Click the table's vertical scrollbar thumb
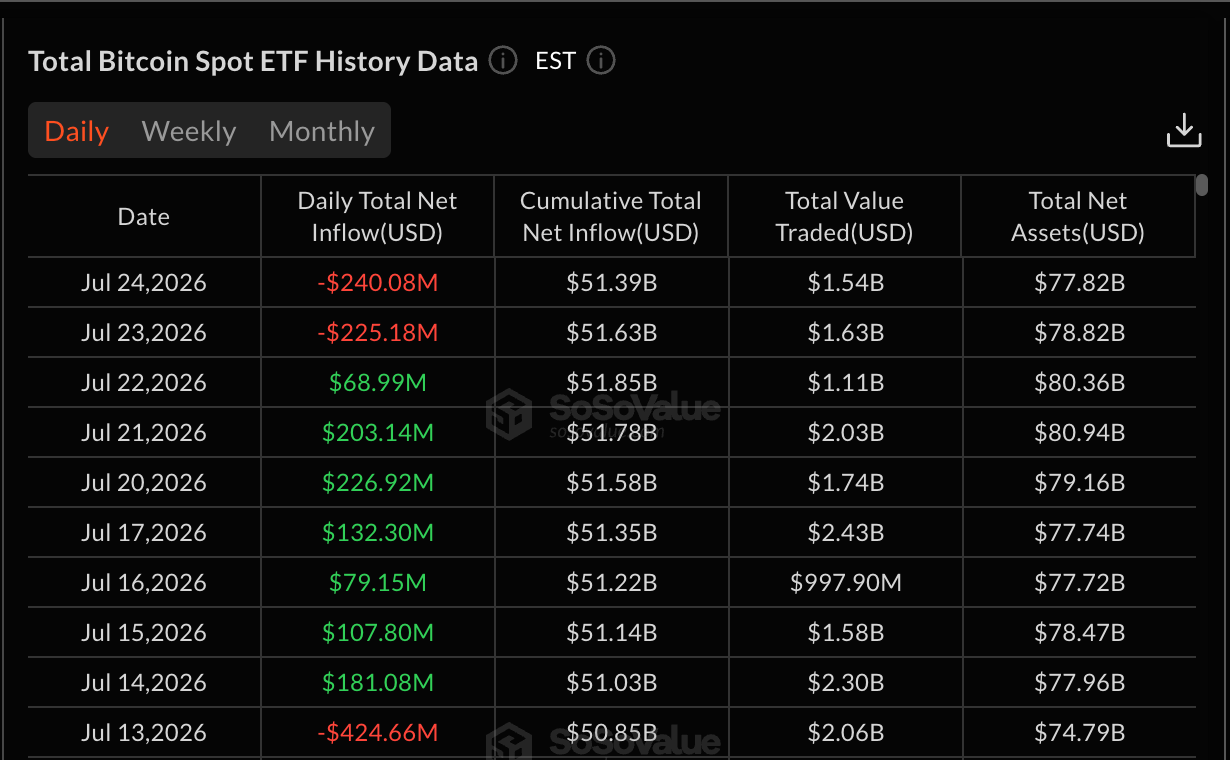Image resolution: width=1230 pixels, height=760 pixels. (x=1202, y=185)
